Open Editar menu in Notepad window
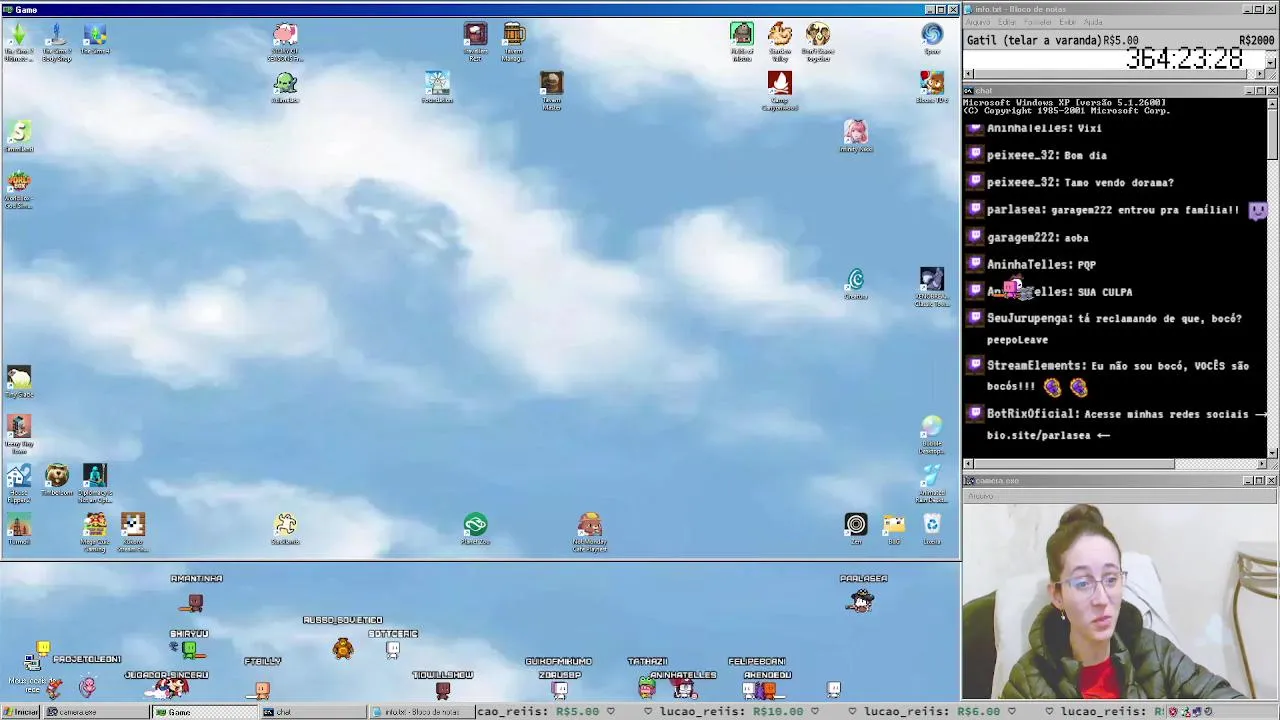Screen dimensions: 1280x720 coord(1007,22)
